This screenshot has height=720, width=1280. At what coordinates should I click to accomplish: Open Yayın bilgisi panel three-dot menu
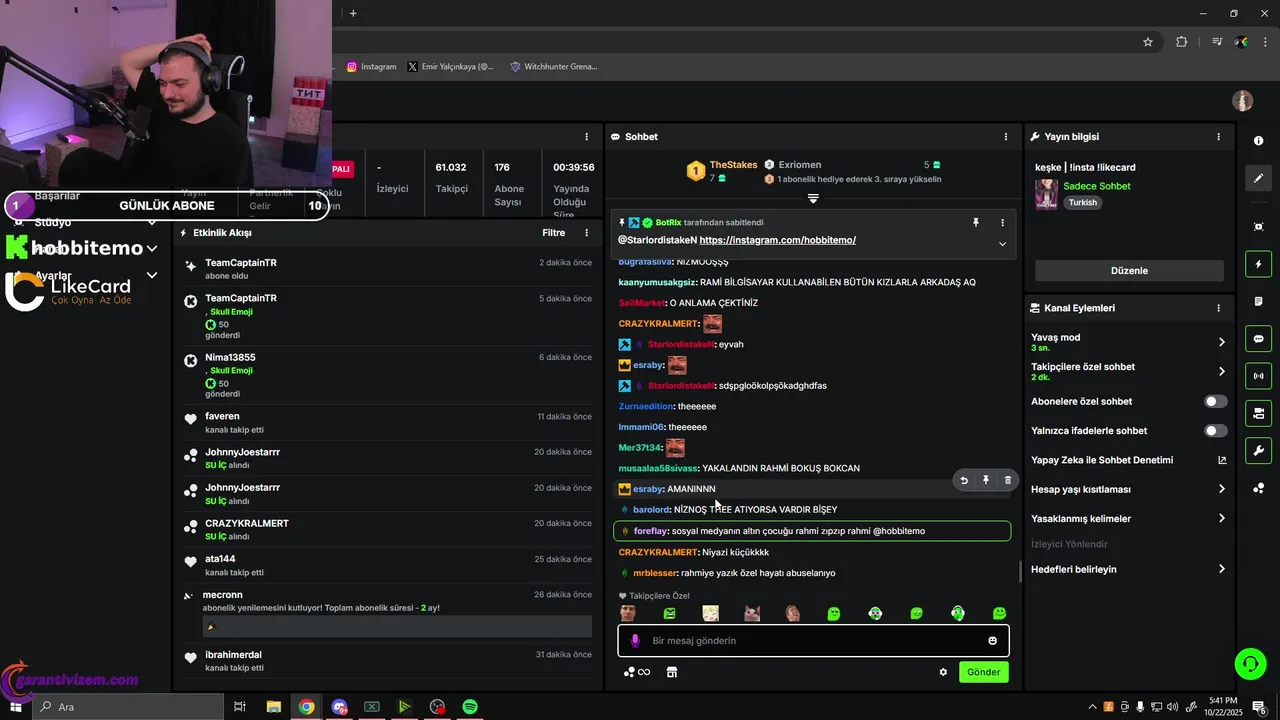(1218, 136)
